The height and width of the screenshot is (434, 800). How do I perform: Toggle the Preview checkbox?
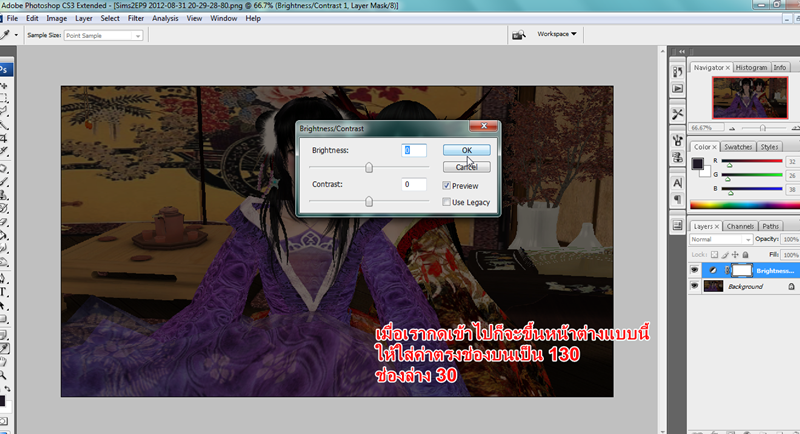446,186
